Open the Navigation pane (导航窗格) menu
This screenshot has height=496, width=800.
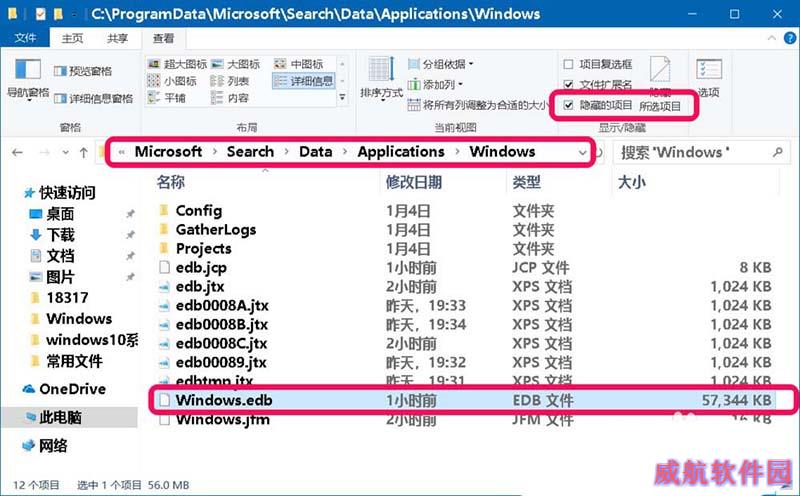(27, 78)
